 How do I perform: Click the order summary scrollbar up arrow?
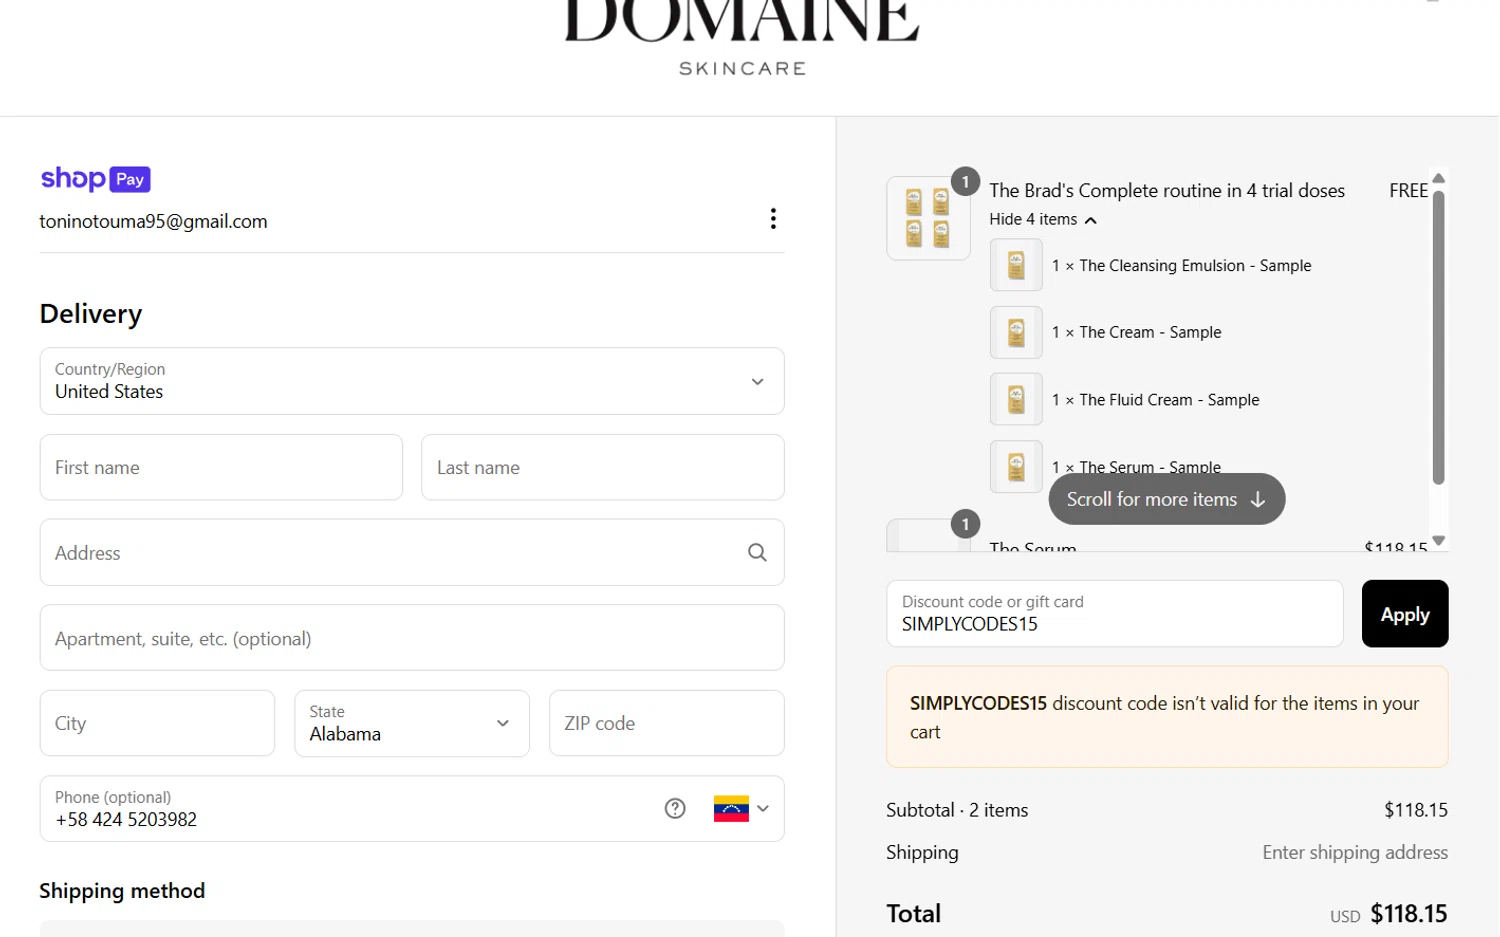click(x=1438, y=178)
